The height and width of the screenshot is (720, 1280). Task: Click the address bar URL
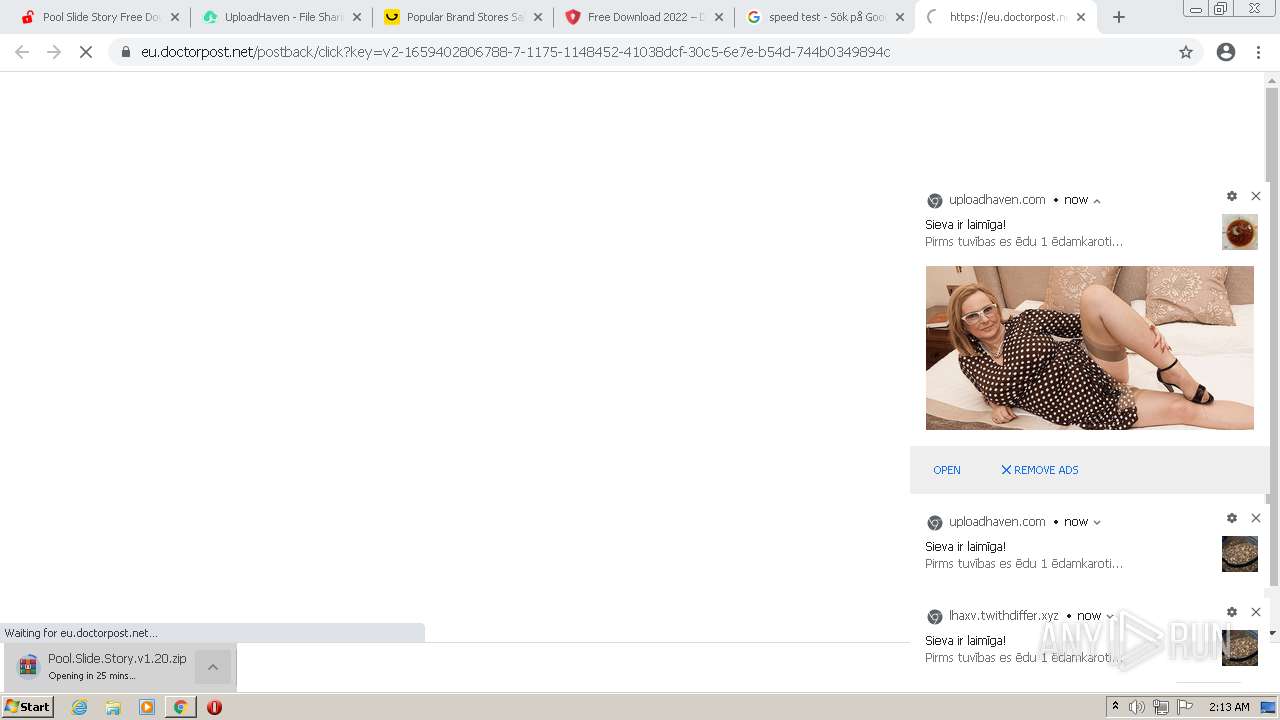[x=515, y=52]
